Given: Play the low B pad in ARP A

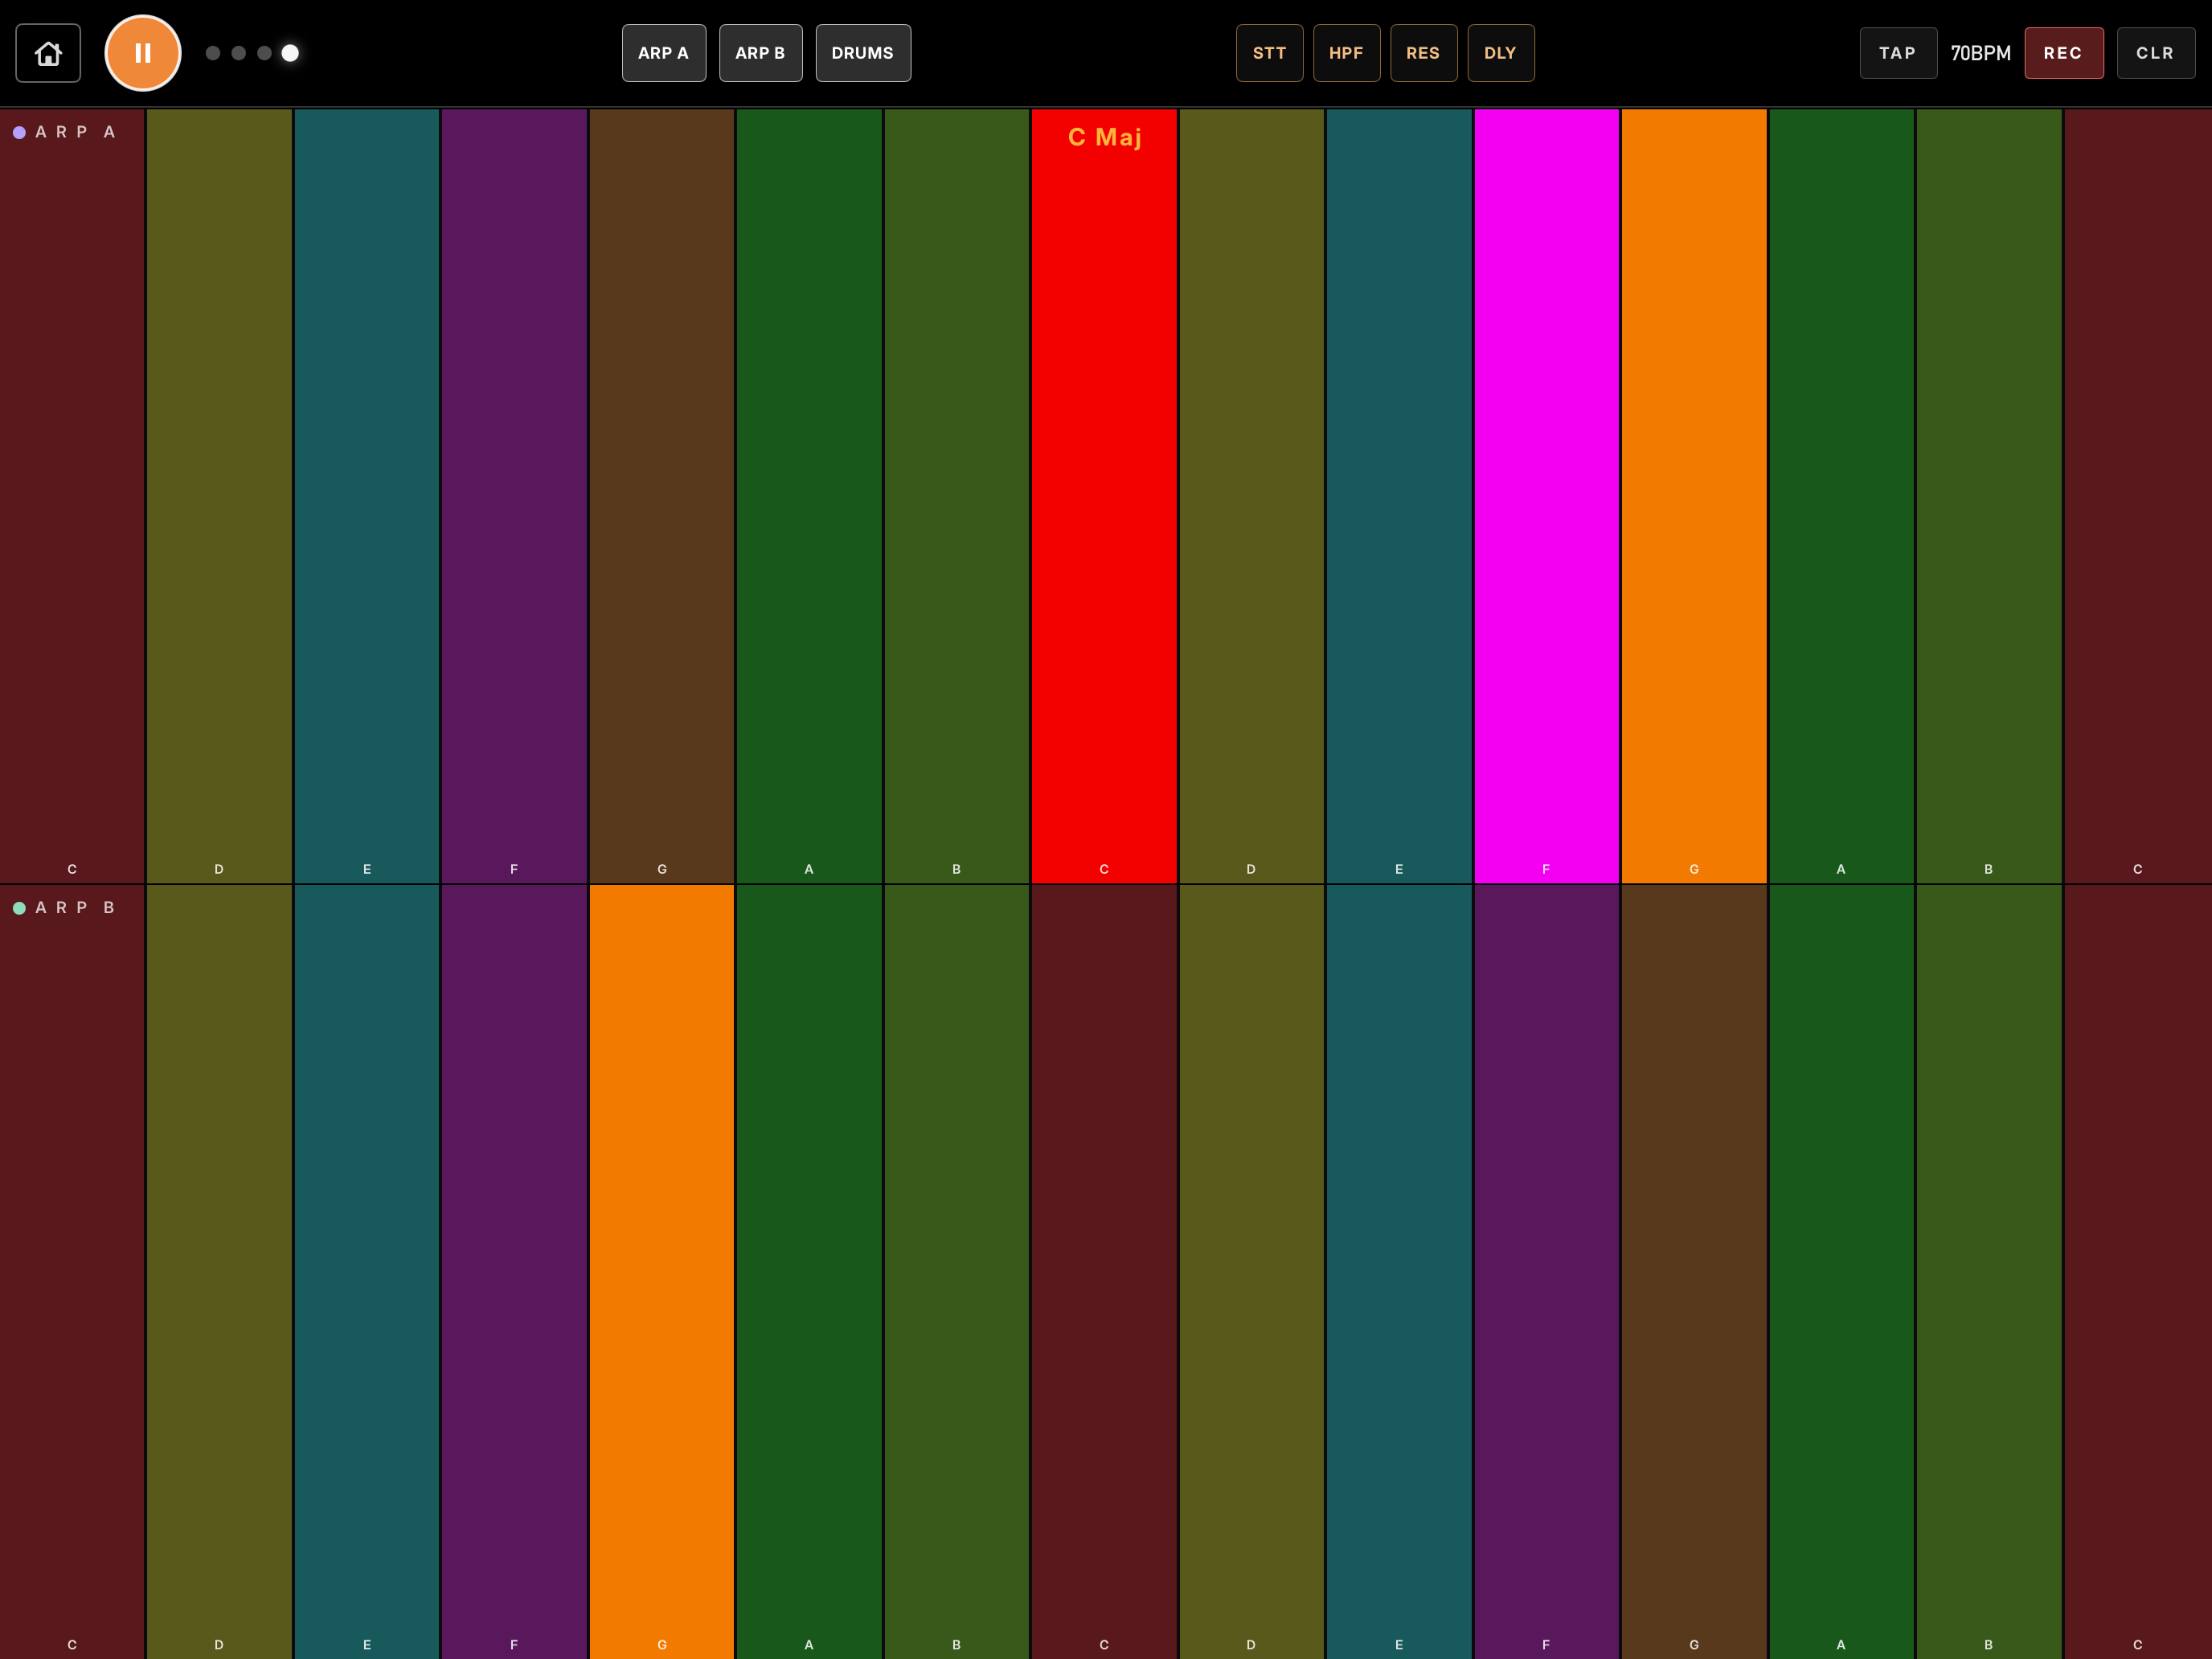Looking at the screenshot, I should point(957,496).
